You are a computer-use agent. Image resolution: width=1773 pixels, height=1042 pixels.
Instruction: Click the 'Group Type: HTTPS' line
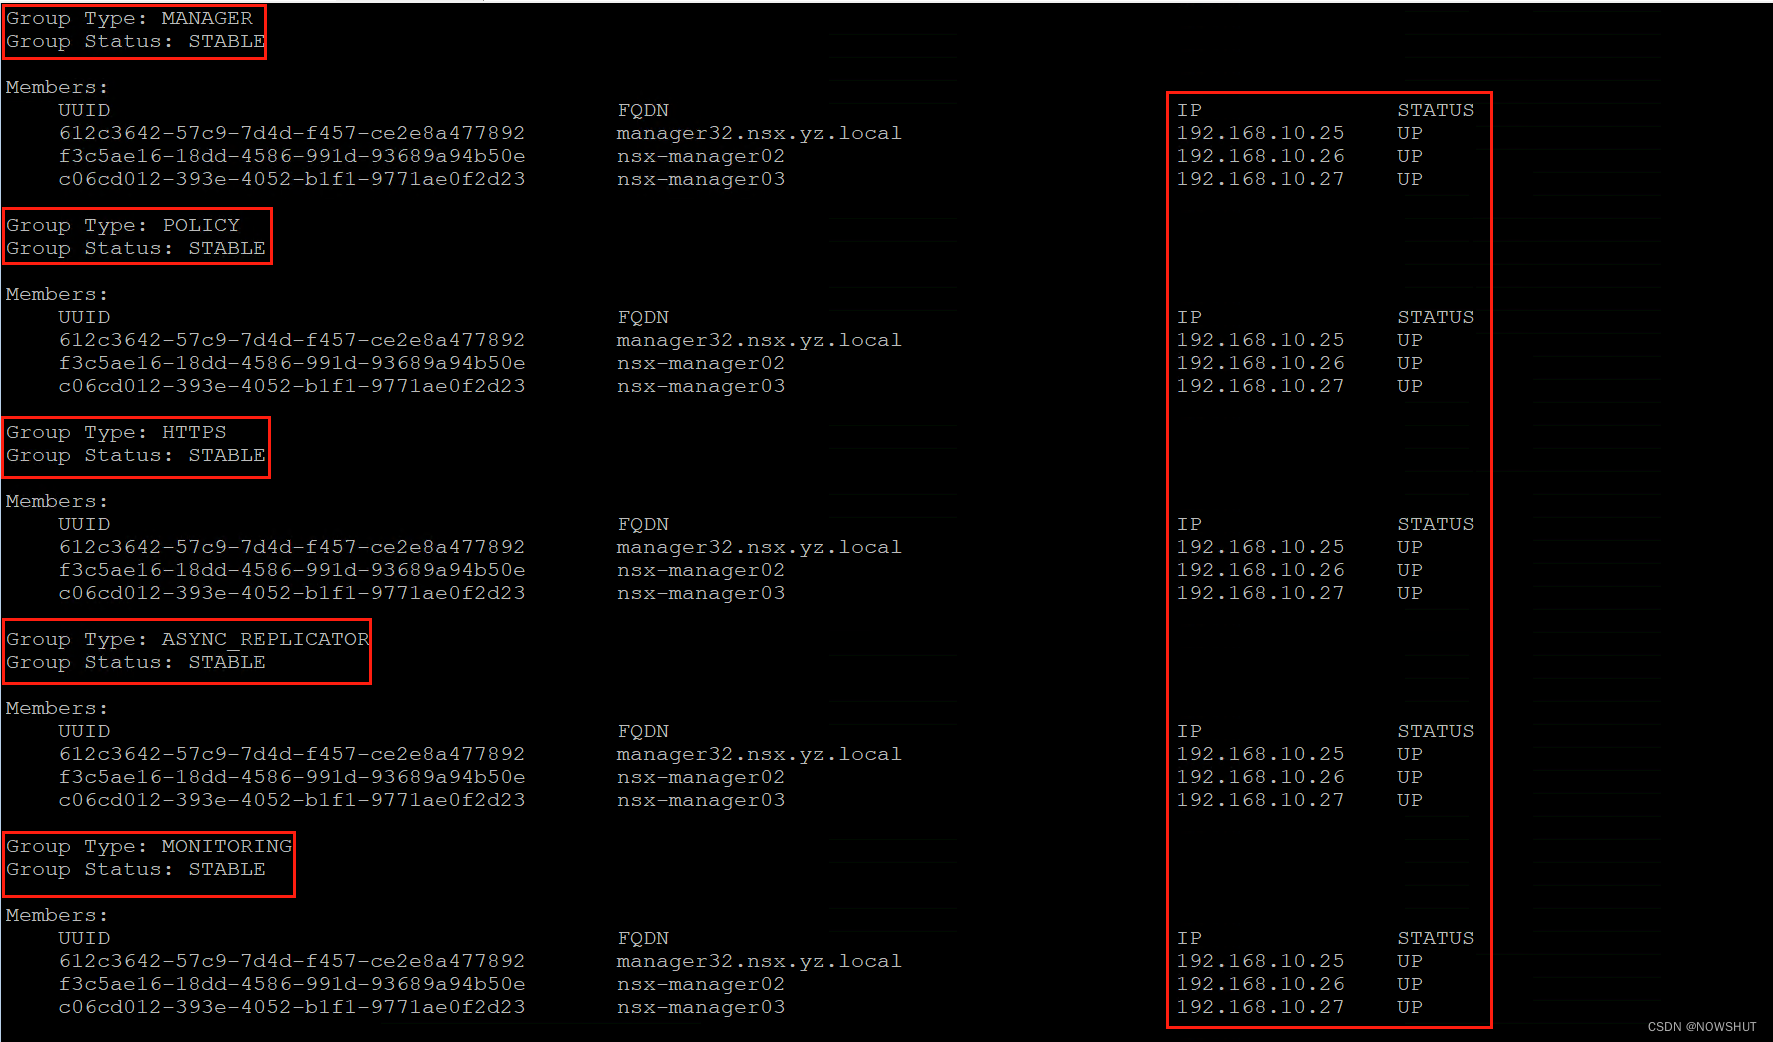[117, 432]
